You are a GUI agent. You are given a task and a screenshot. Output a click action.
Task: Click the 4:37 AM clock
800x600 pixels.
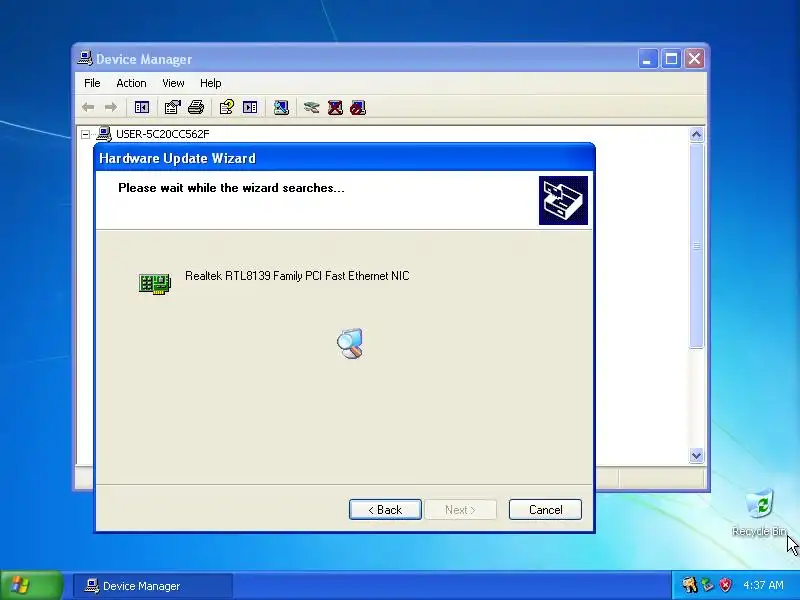[x=763, y=585]
